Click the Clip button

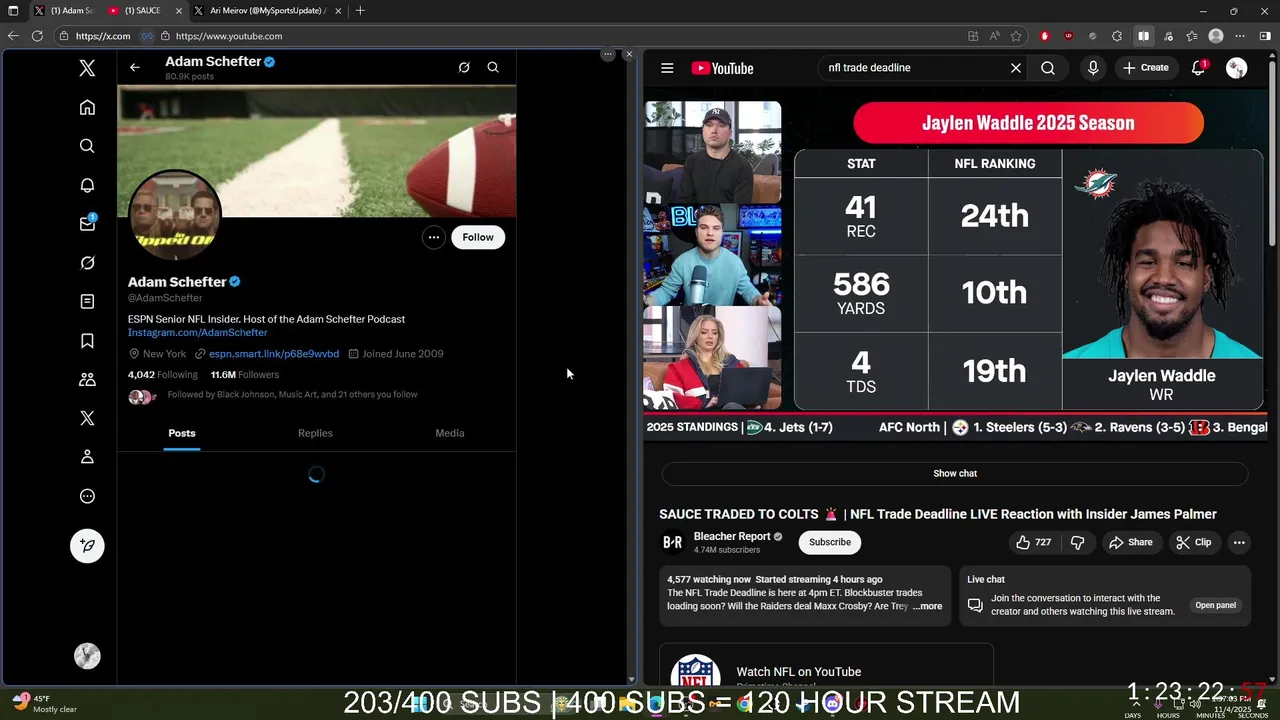1194,542
